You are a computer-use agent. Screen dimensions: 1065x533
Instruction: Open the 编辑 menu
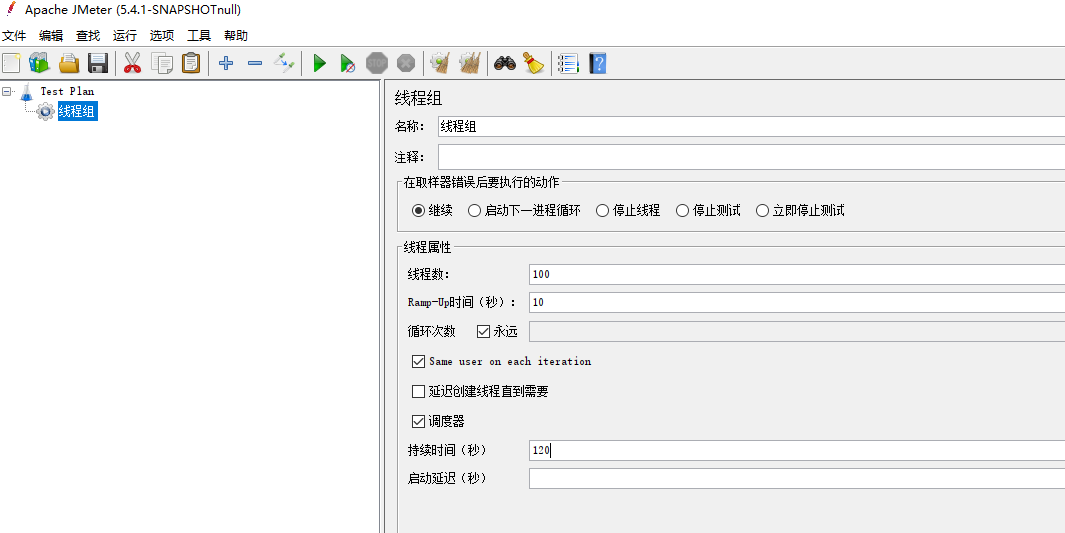pyautogui.click(x=51, y=36)
